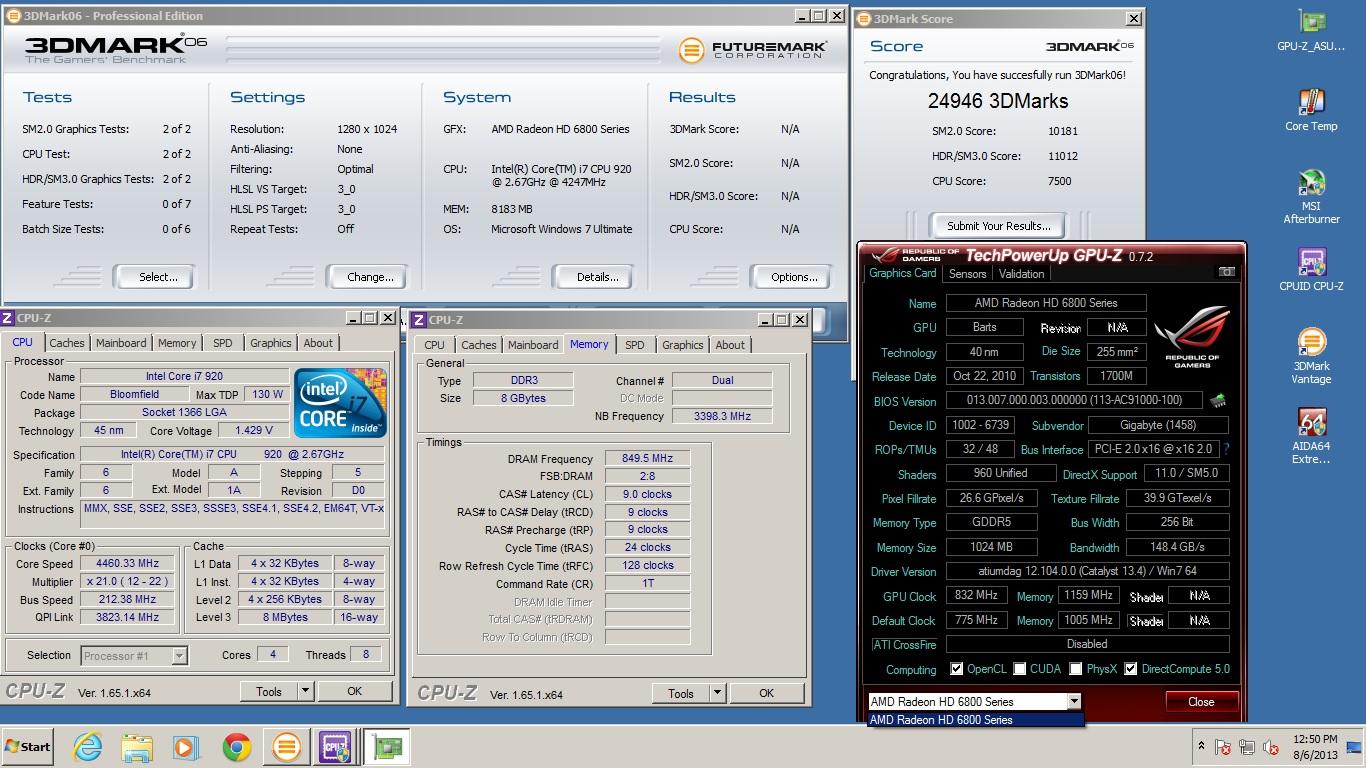The height and width of the screenshot is (768, 1366).
Task: Click the Futuremark Corporation logo
Action: pos(753,50)
